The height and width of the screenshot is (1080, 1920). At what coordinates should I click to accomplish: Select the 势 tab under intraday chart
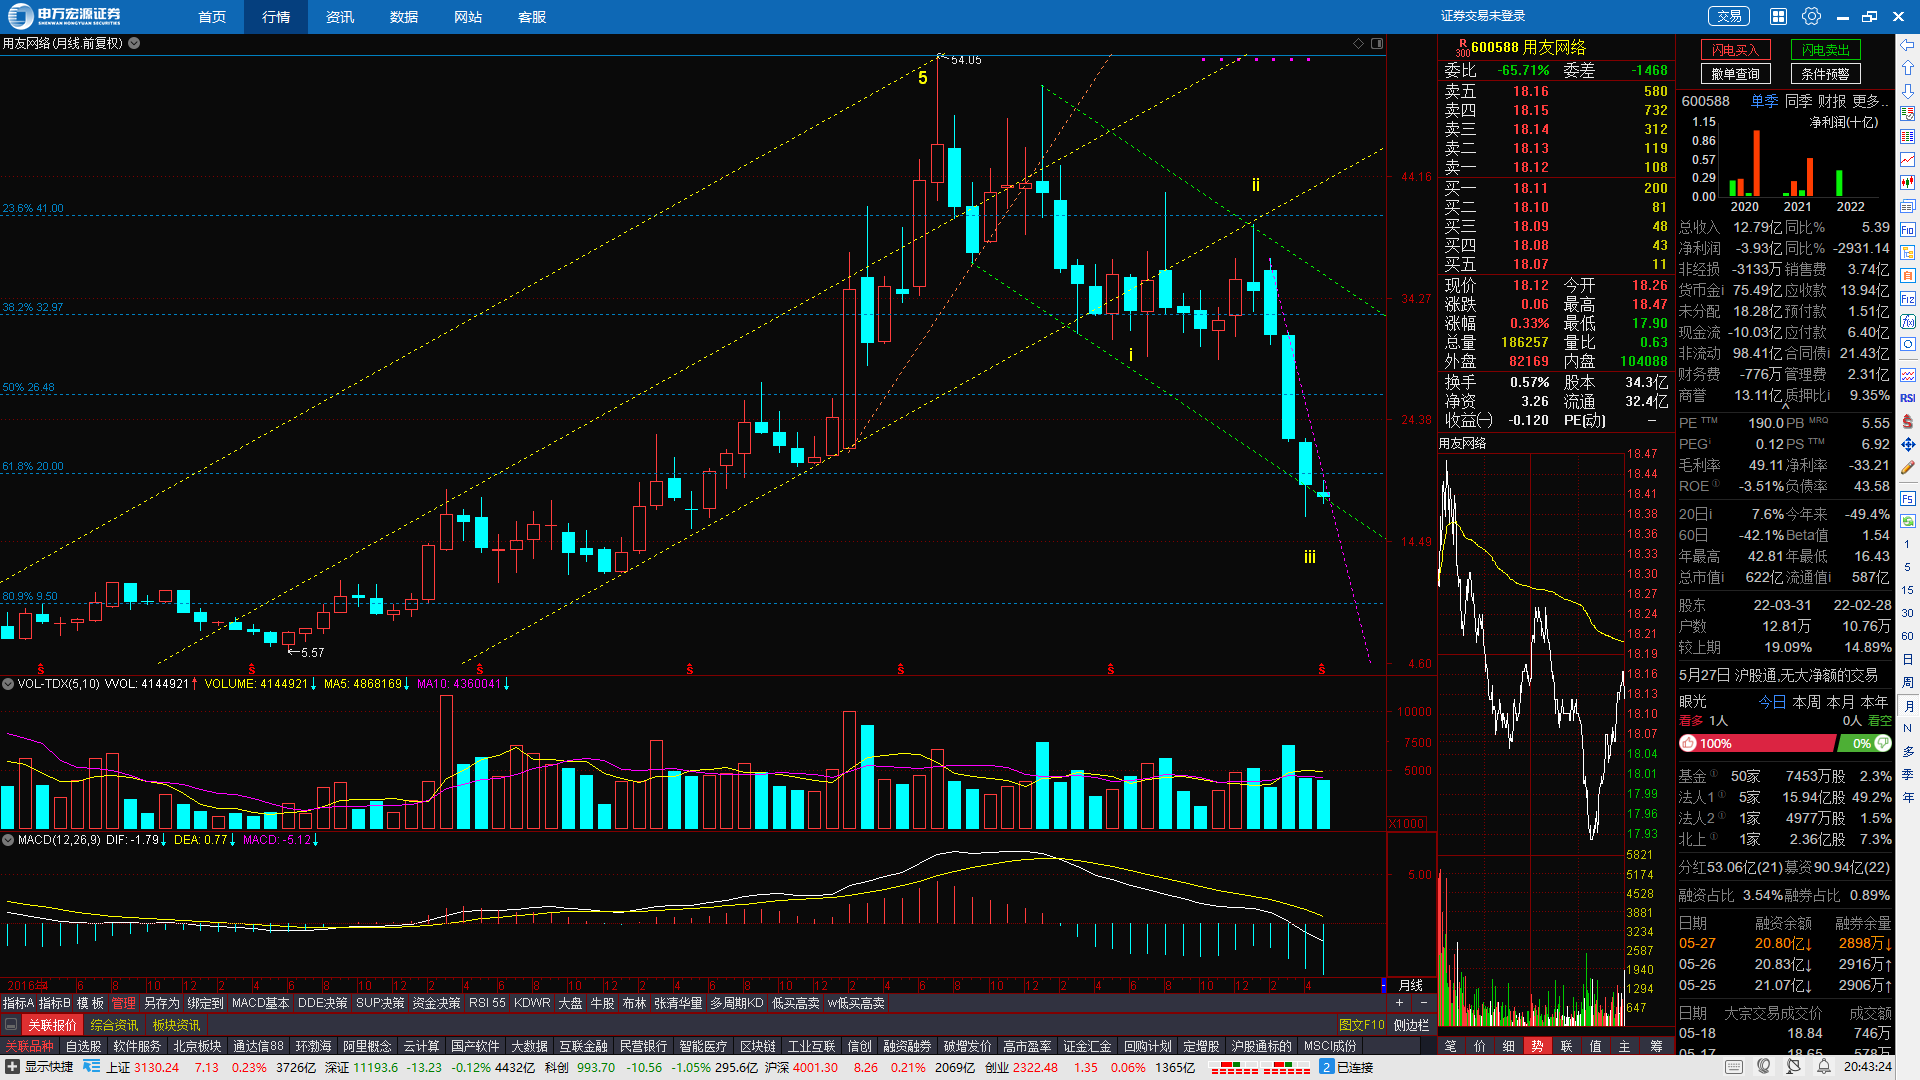(1537, 1046)
